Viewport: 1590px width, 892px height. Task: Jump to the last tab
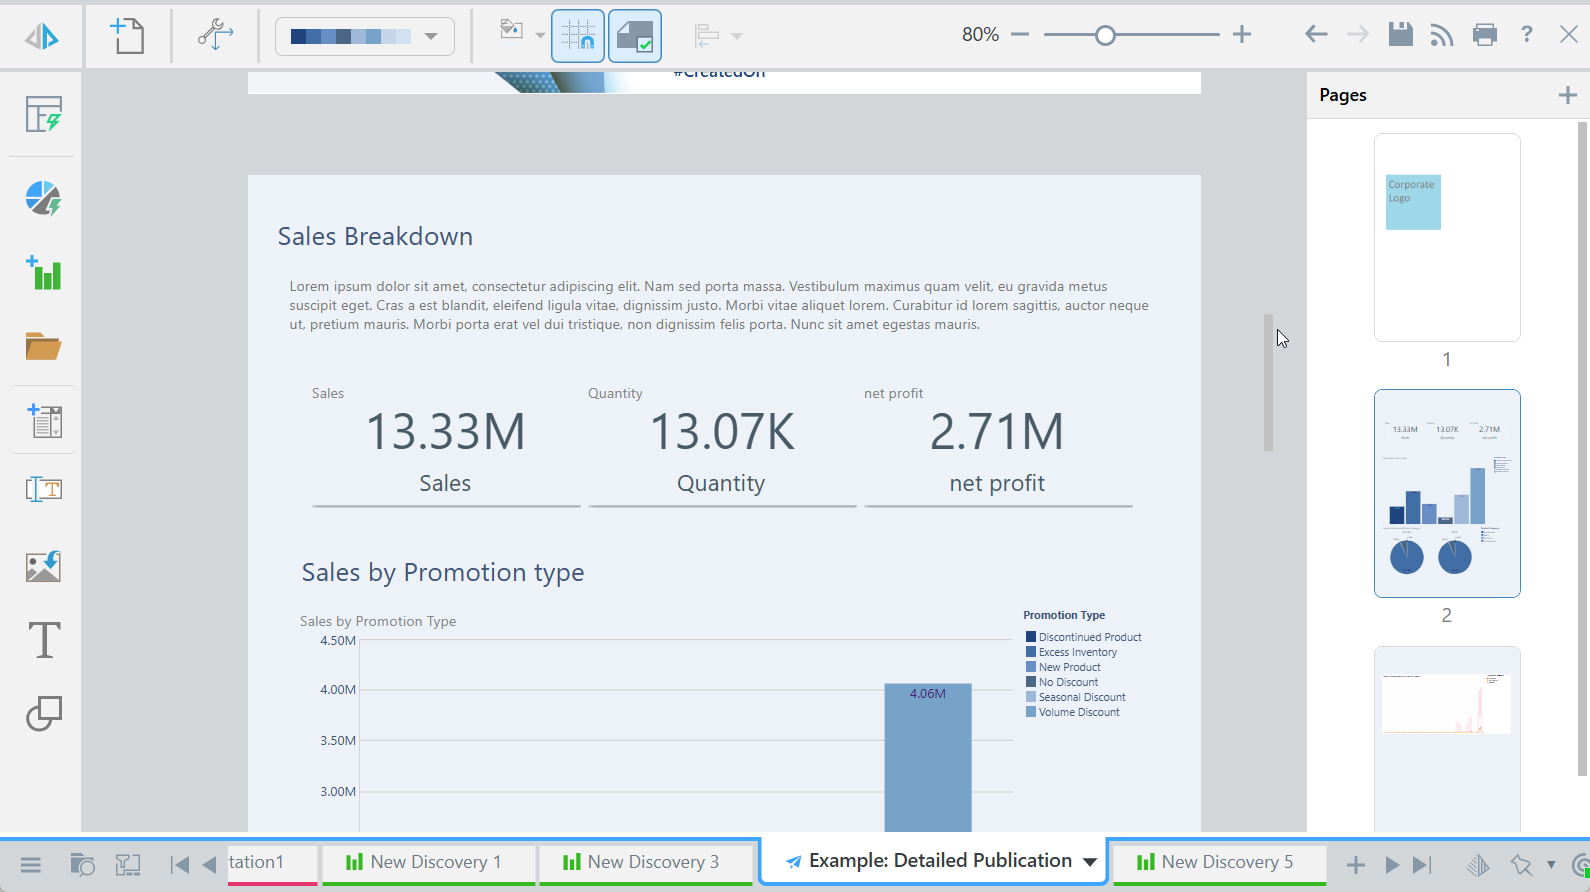[x=1422, y=865]
